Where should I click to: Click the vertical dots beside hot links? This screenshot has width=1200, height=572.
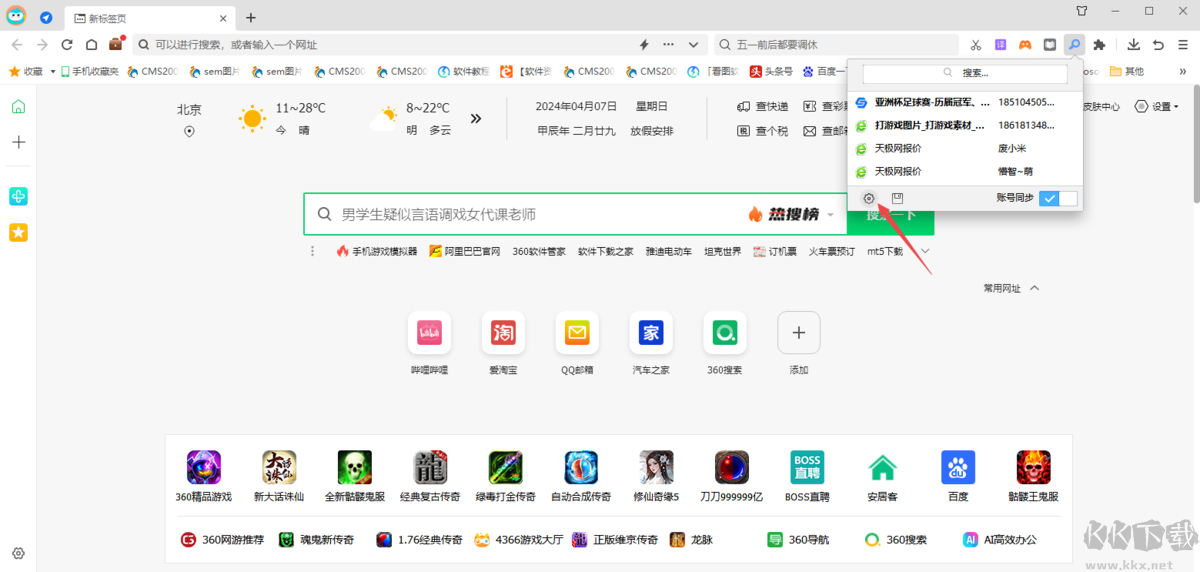[x=313, y=251]
